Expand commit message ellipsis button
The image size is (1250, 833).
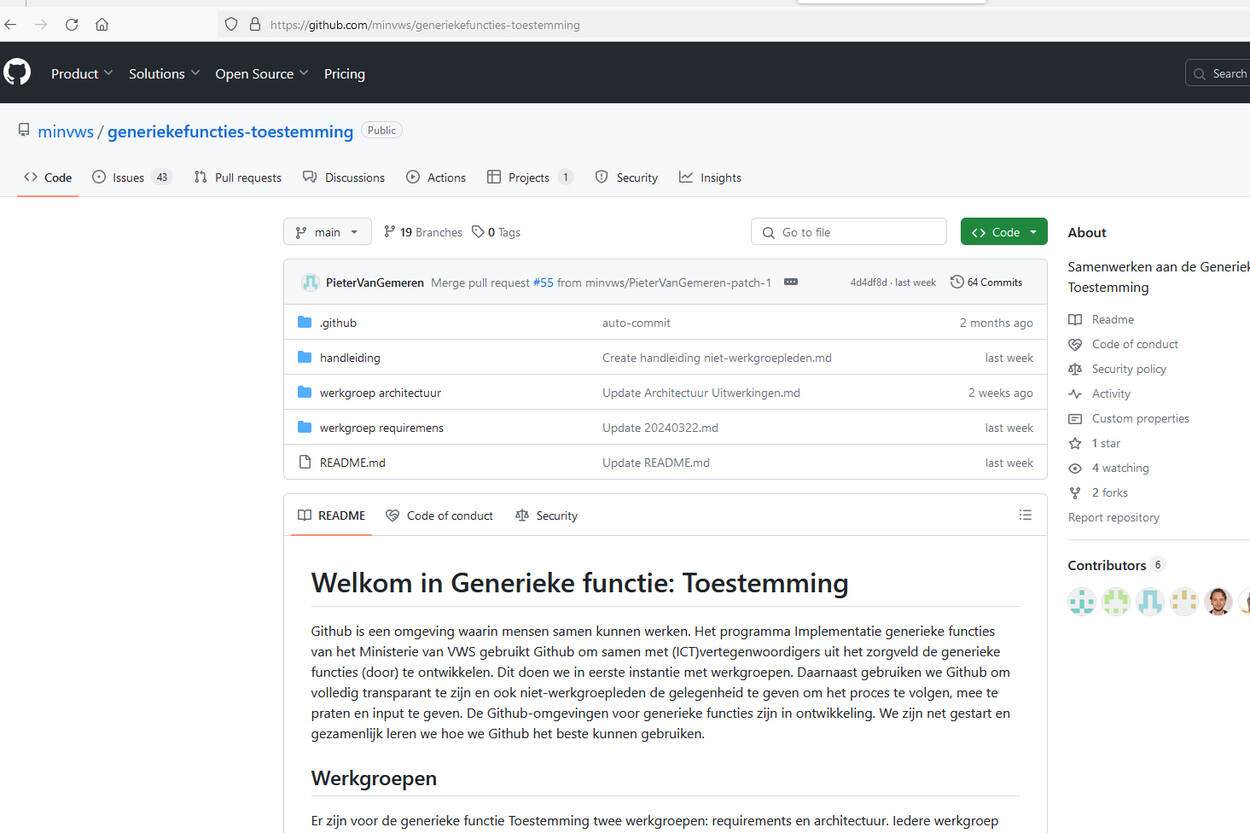(791, 282)
